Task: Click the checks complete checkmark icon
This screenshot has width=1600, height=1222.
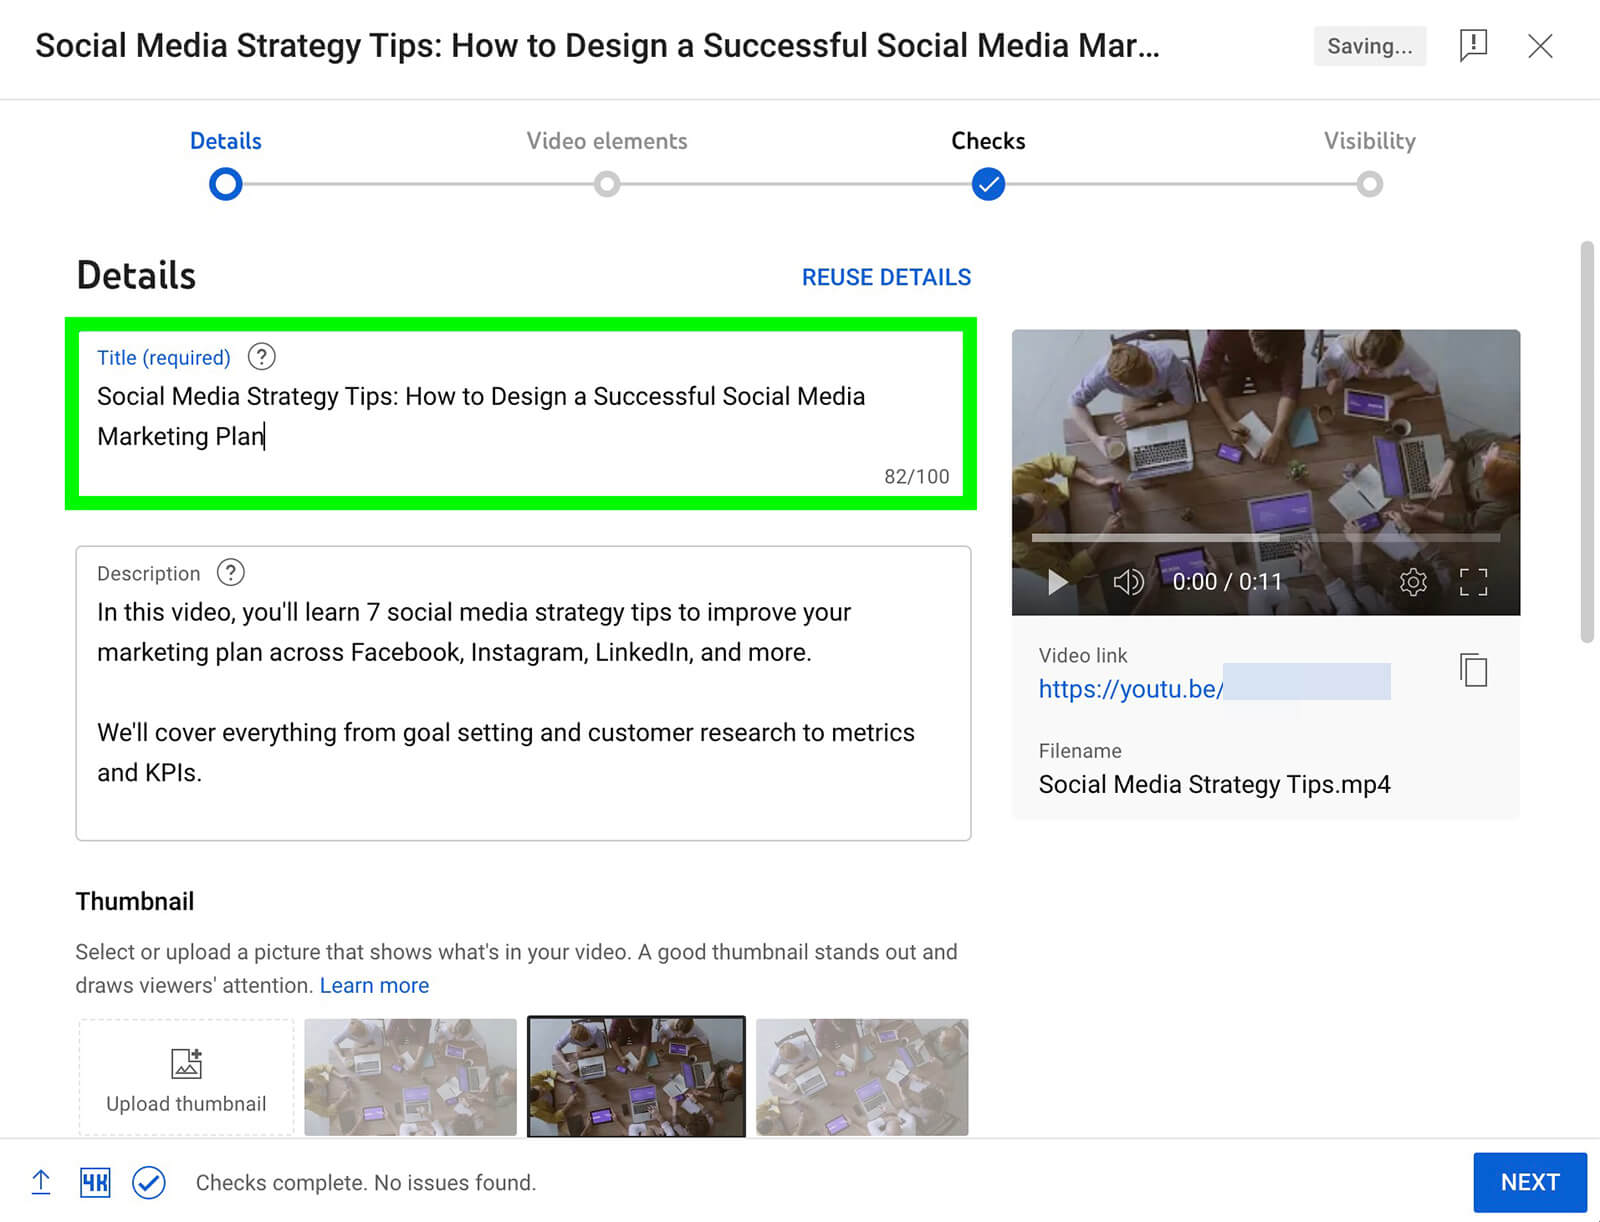Action: 149,1183
